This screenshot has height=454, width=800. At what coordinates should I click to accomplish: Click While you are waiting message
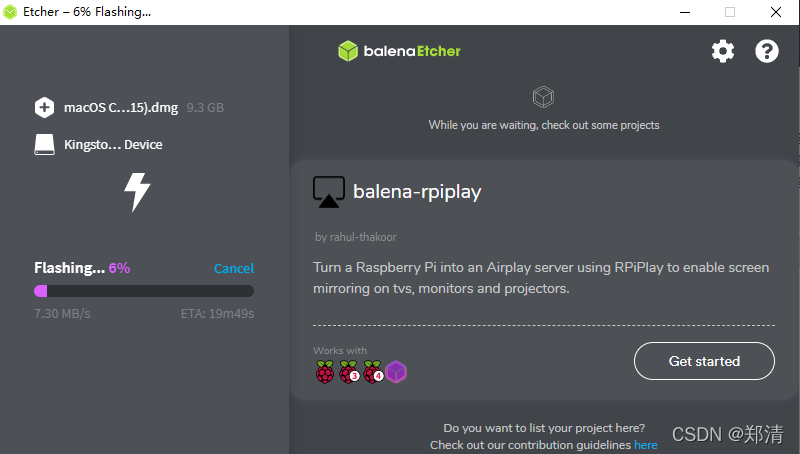pos(544,125)
